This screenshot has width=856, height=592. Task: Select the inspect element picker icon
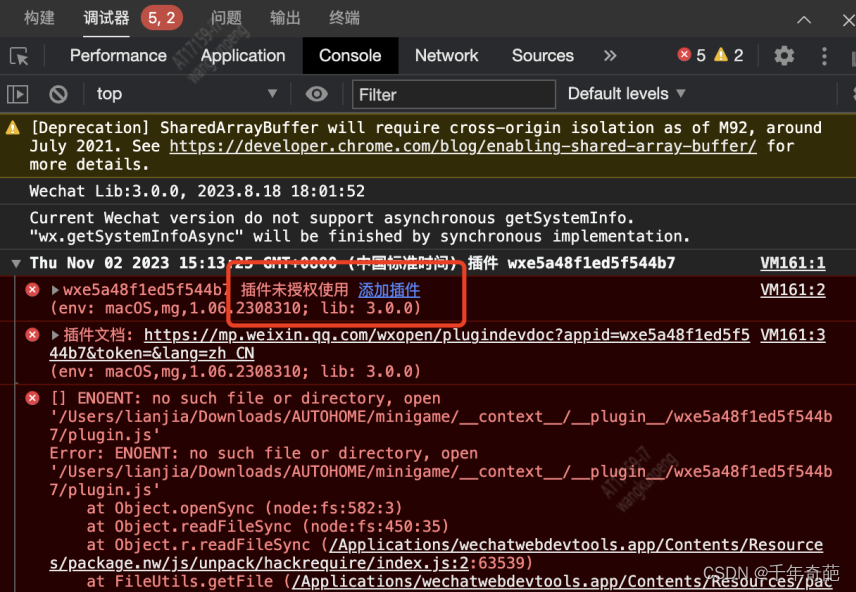point(20,56)
